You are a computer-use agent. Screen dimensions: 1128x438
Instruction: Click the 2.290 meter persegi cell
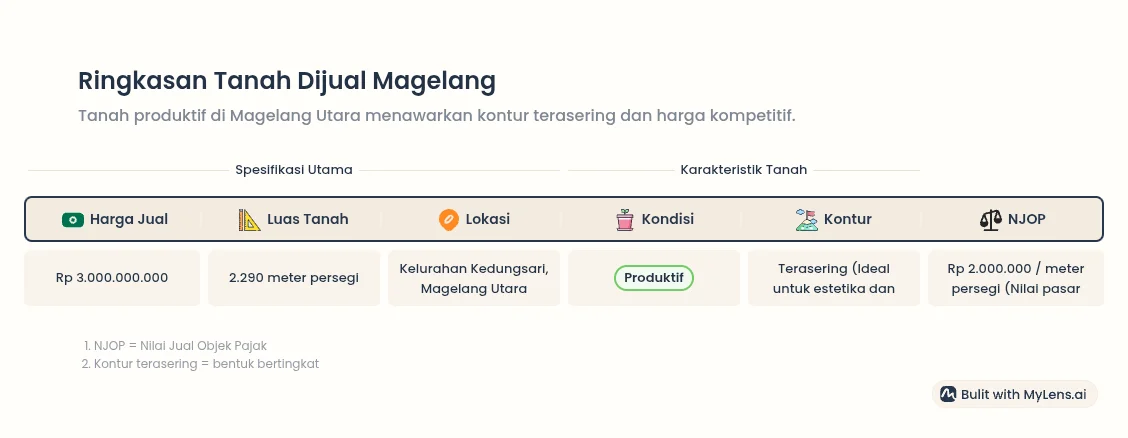click(x=294, y=278)
